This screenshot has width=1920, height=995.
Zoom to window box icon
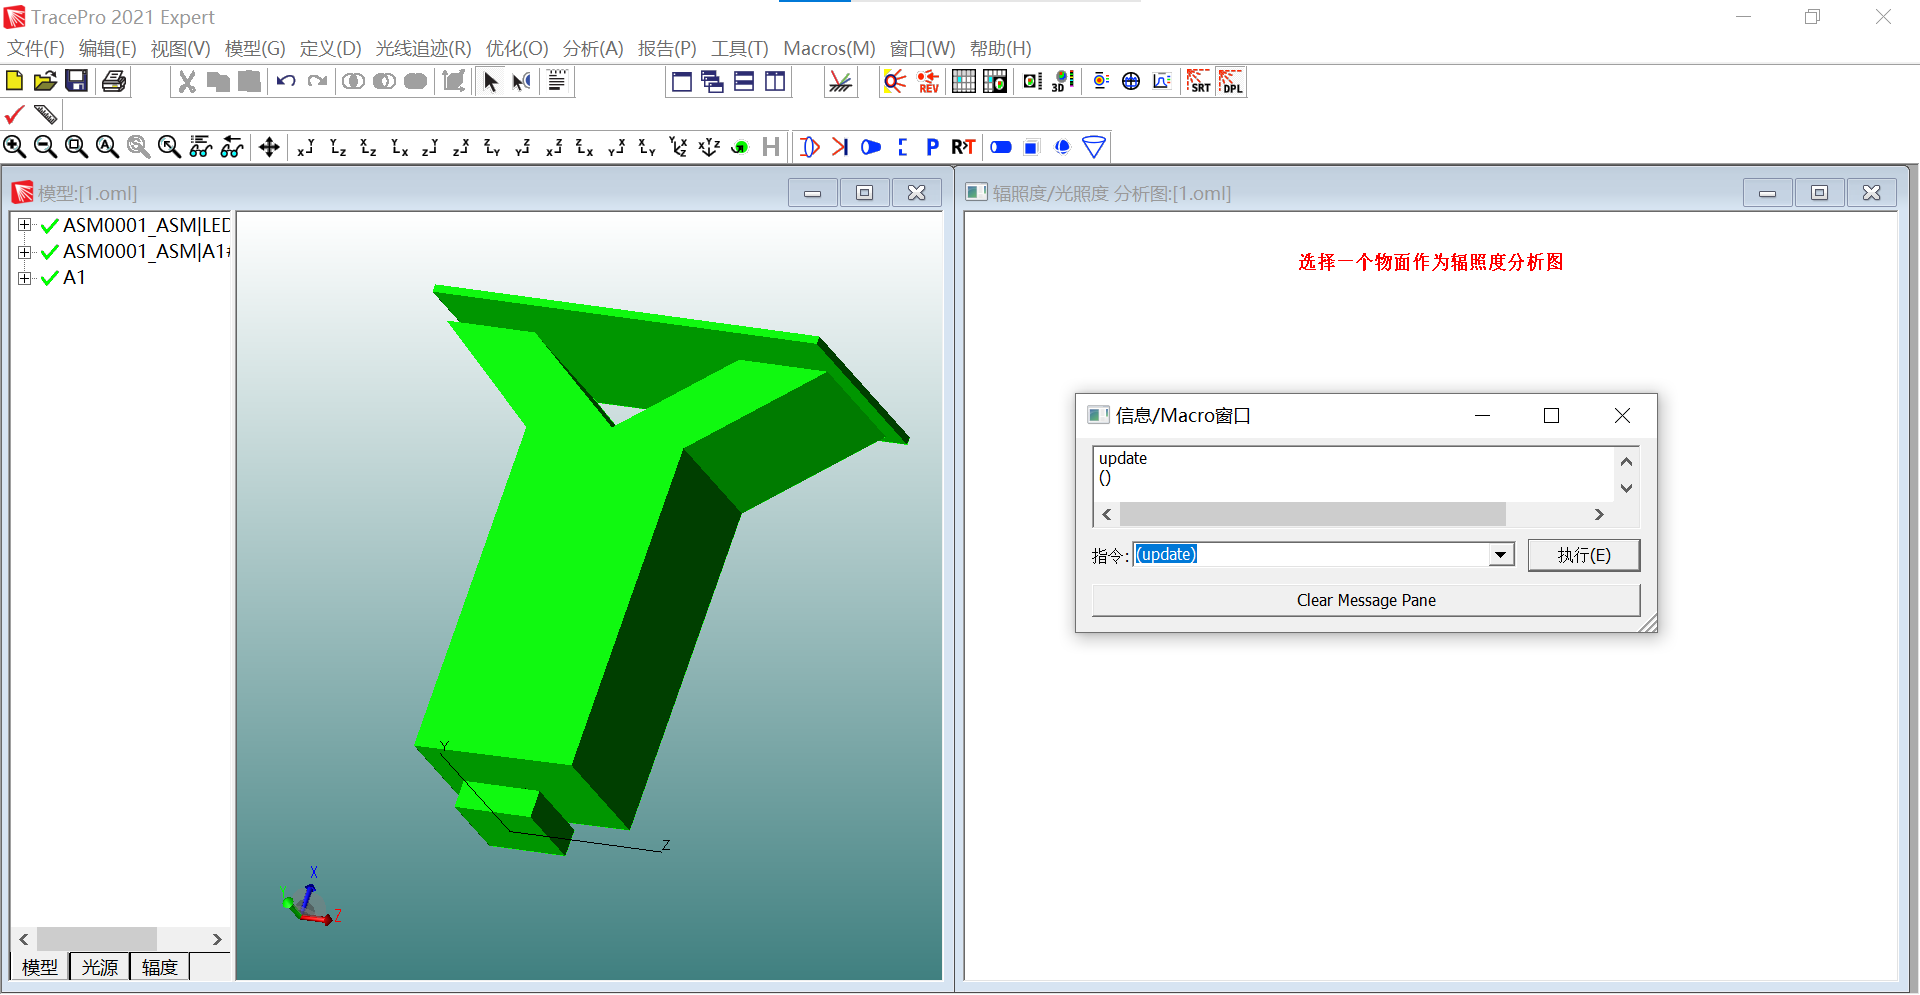[76, 147]
